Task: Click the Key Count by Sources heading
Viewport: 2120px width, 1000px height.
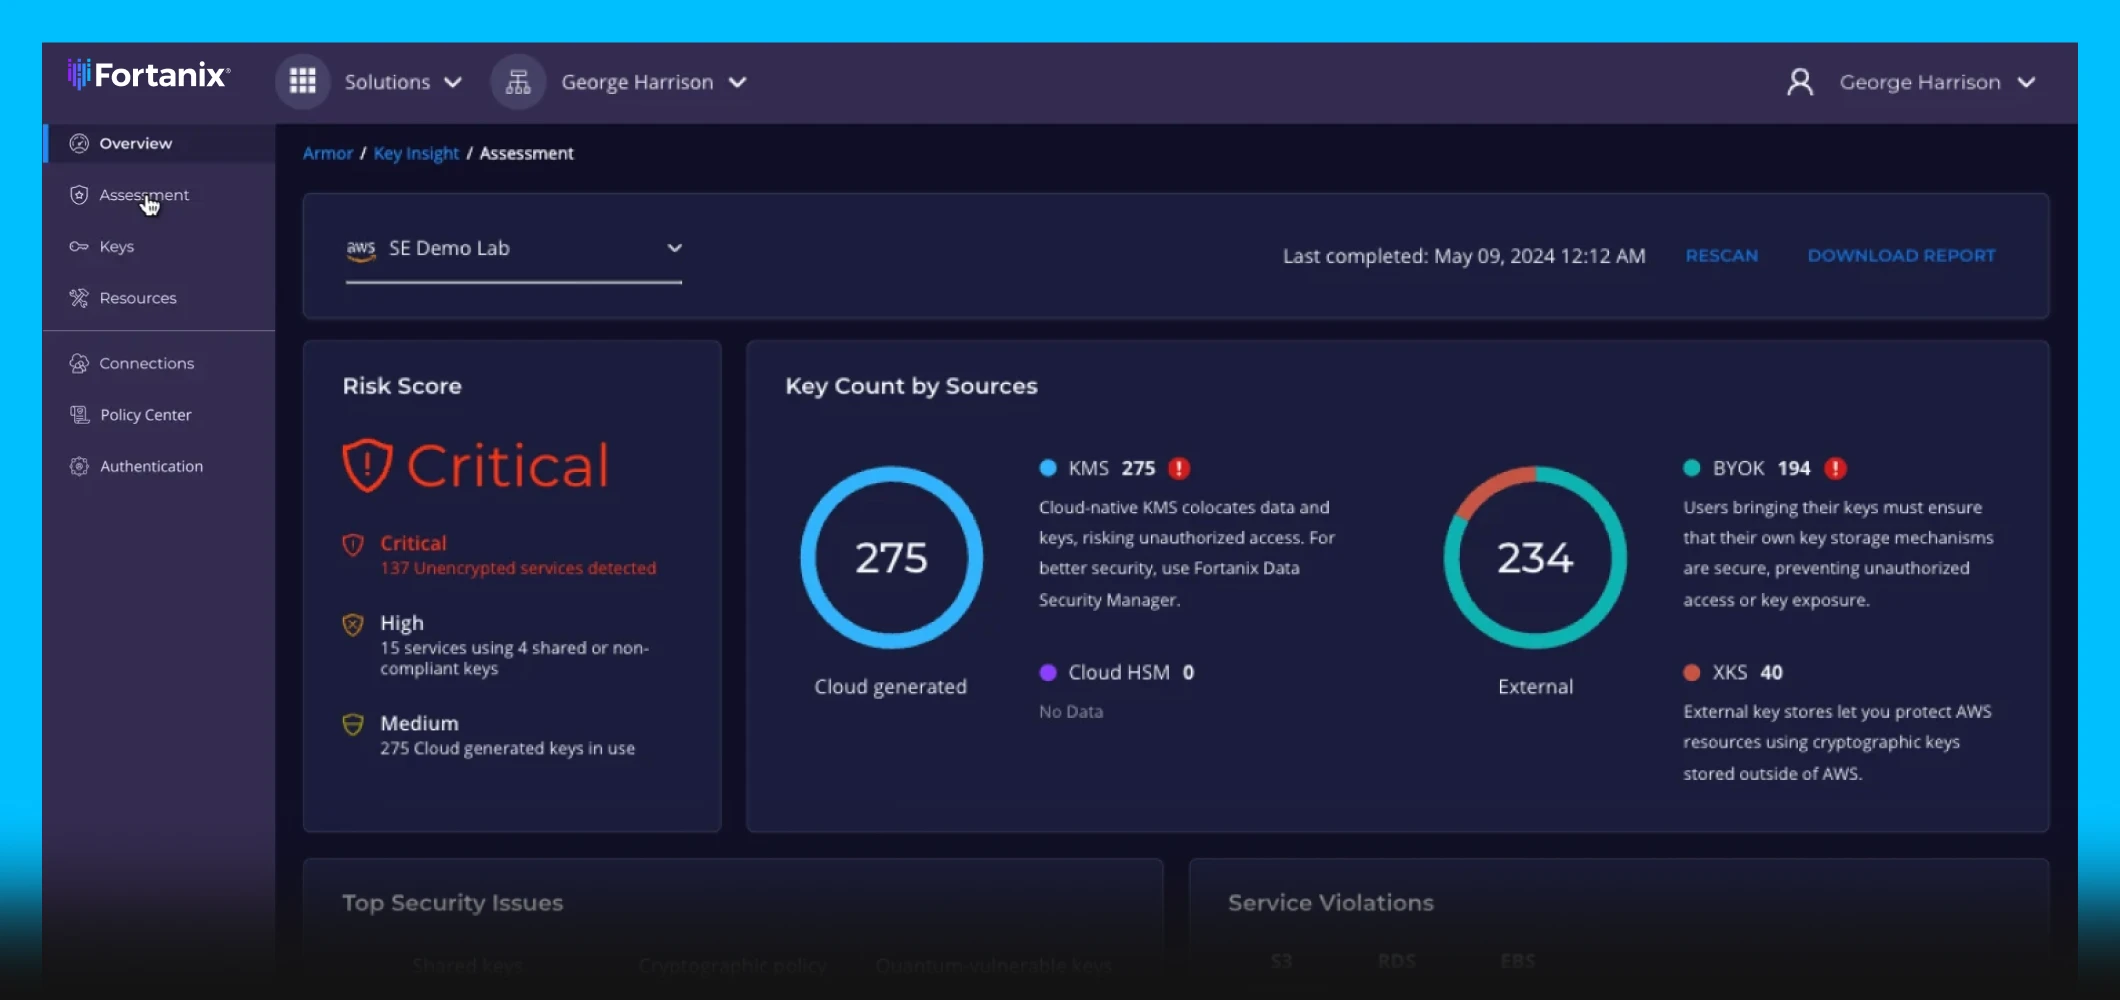Action: pyautogui.click(x=911, y=386)
